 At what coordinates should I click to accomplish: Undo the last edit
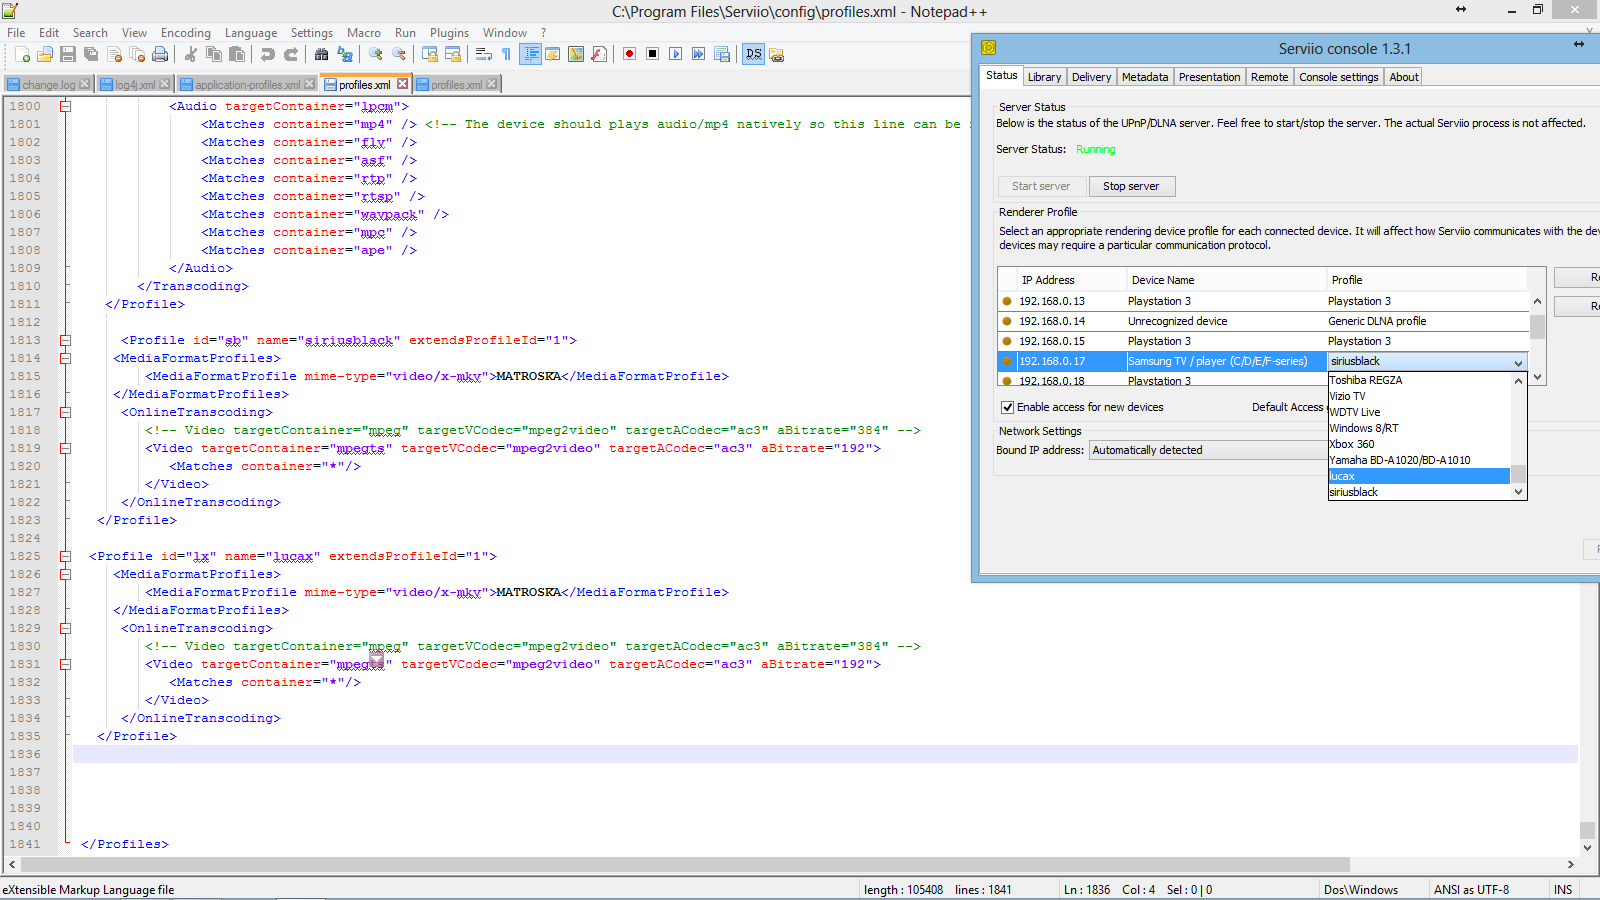tap(267, 55)
